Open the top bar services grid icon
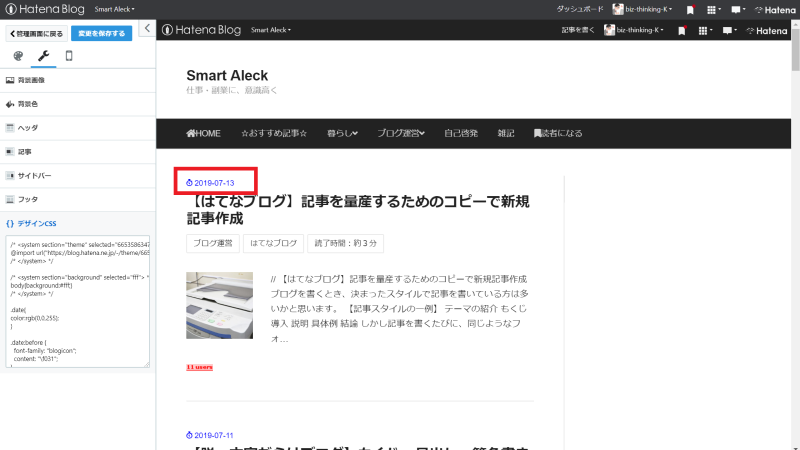The height and width of the screenshot is (450, 800). pos(713,10)
